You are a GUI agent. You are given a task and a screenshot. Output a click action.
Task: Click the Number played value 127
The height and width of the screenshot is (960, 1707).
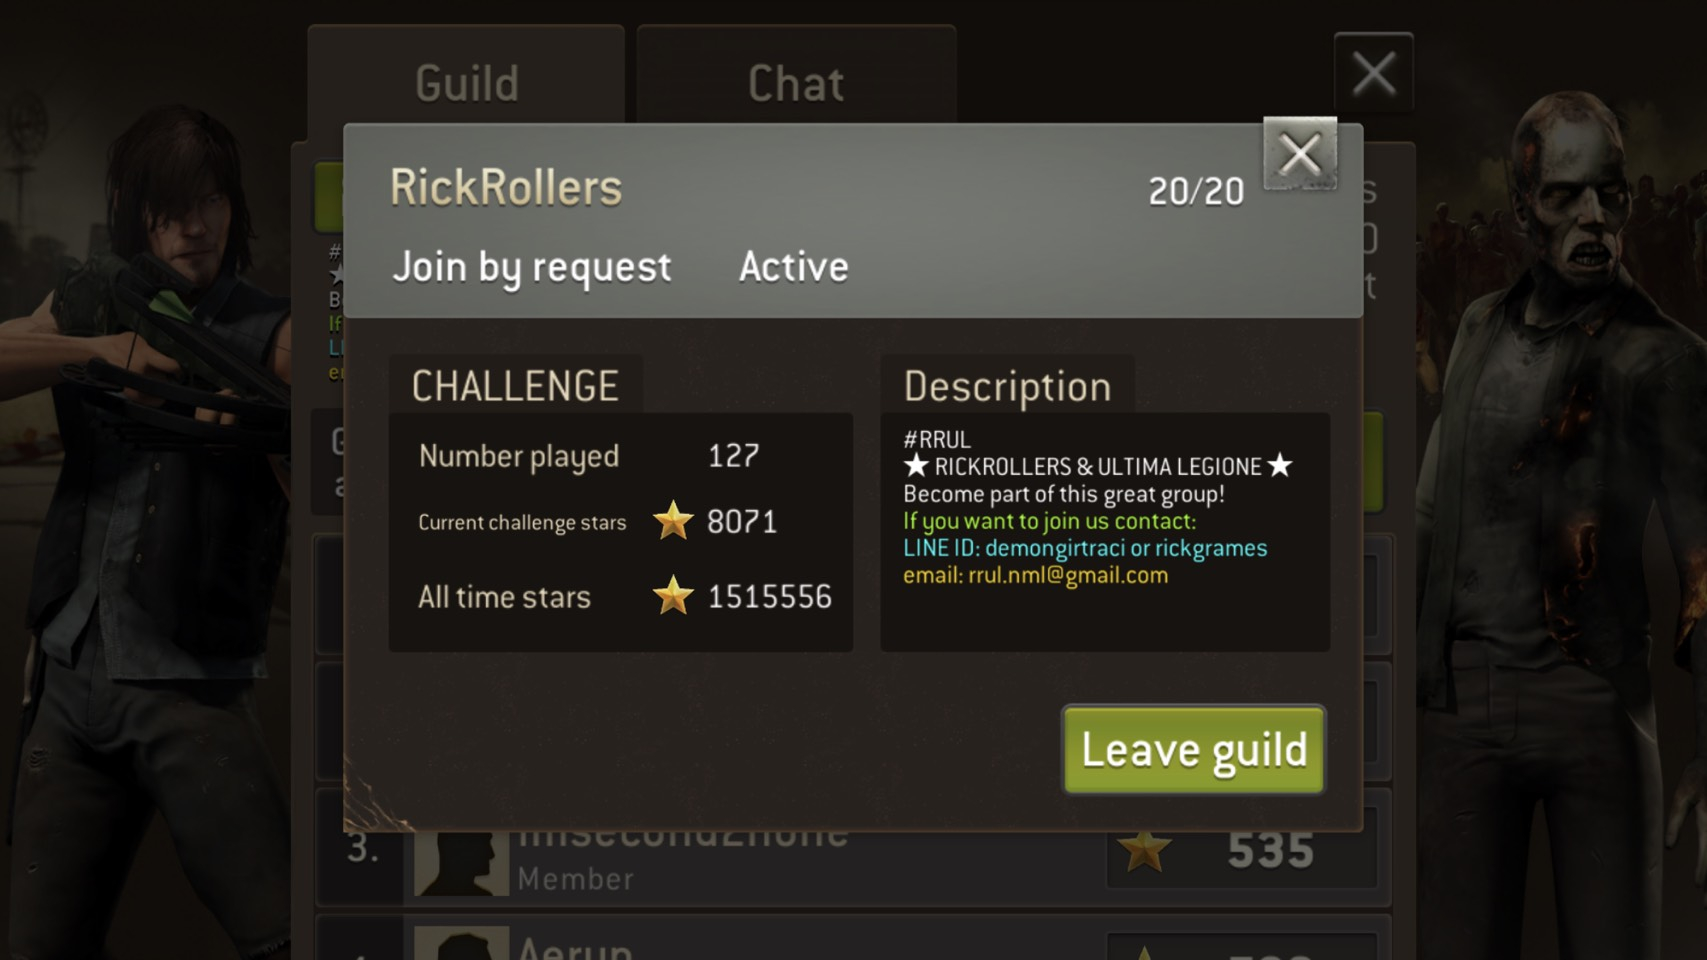pyautogui.click(x=734, y=456)
